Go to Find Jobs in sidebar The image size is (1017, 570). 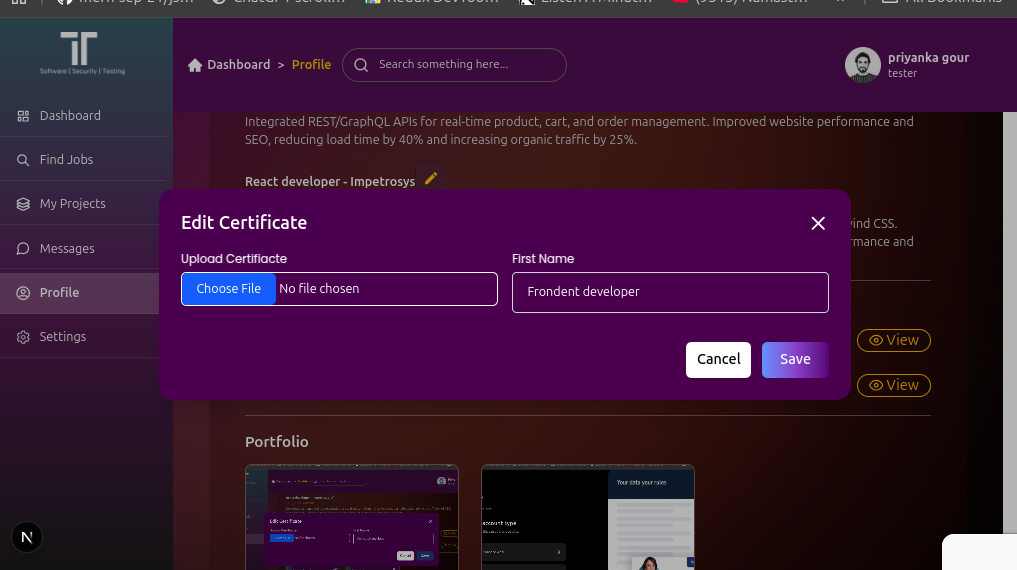tap(66, 160)
